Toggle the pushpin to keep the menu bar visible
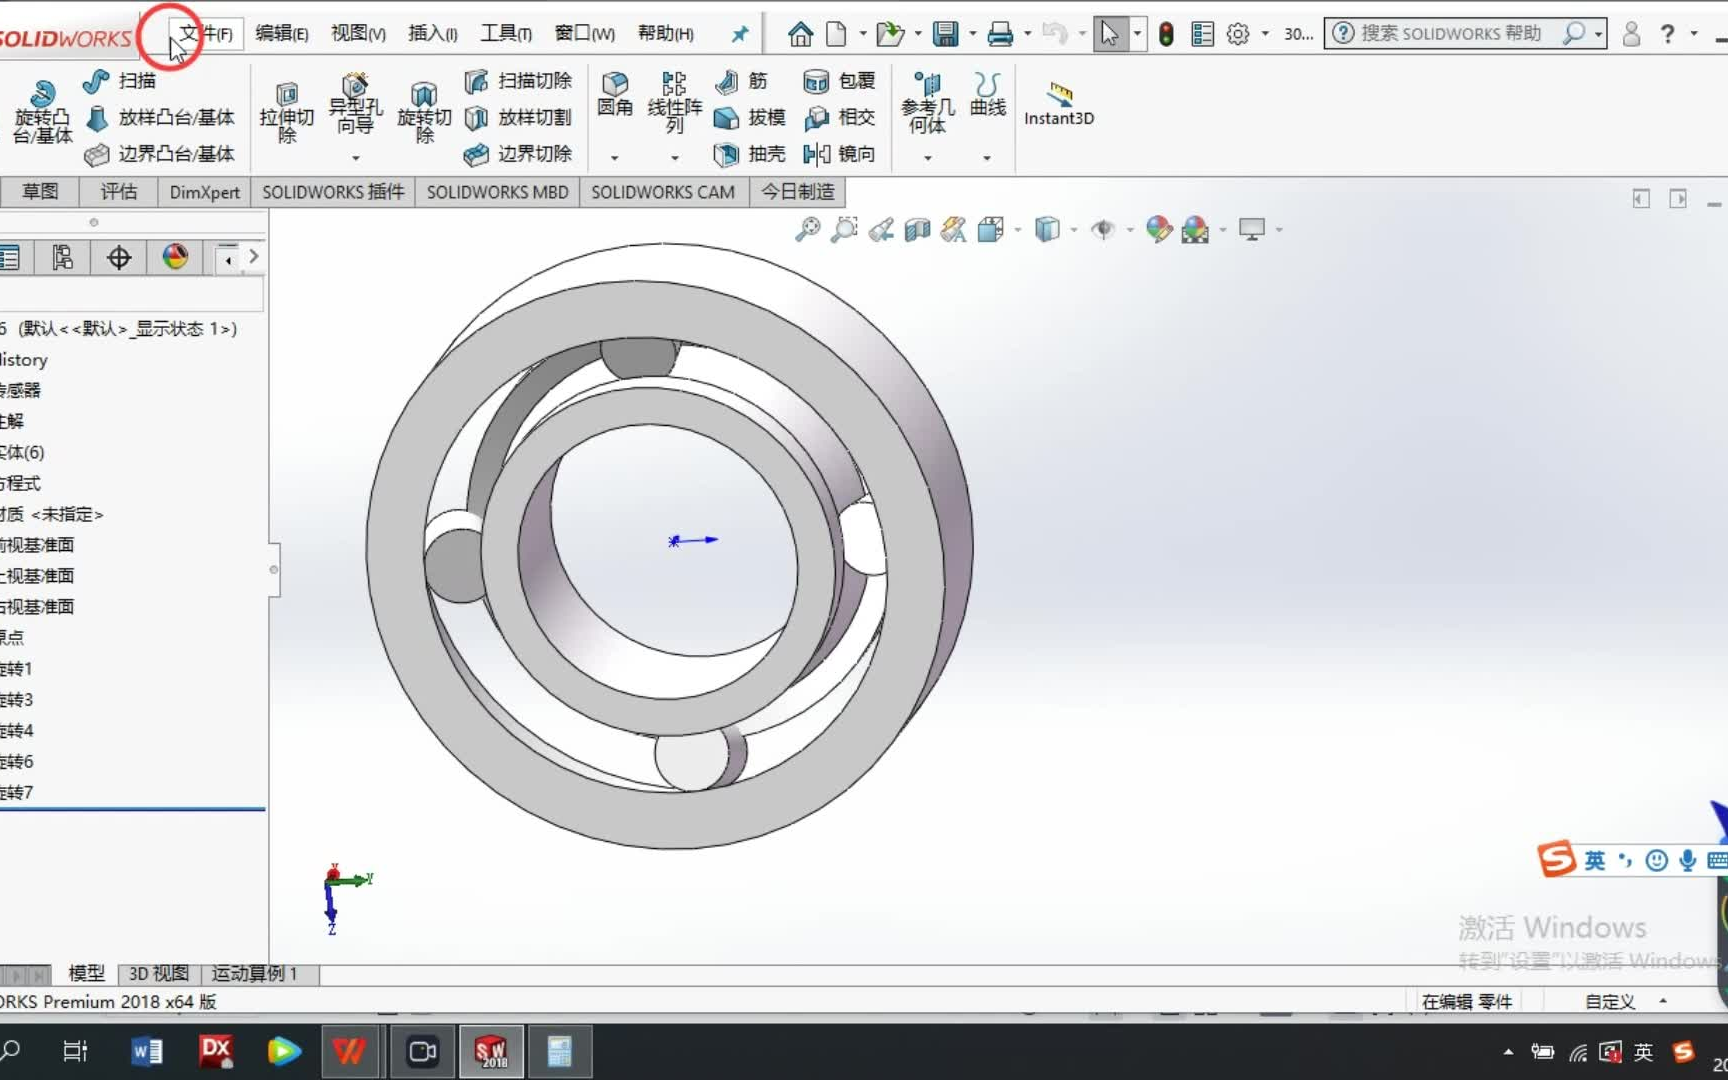The width and height of the screenshot is (1728, 1080). (738, 33)
